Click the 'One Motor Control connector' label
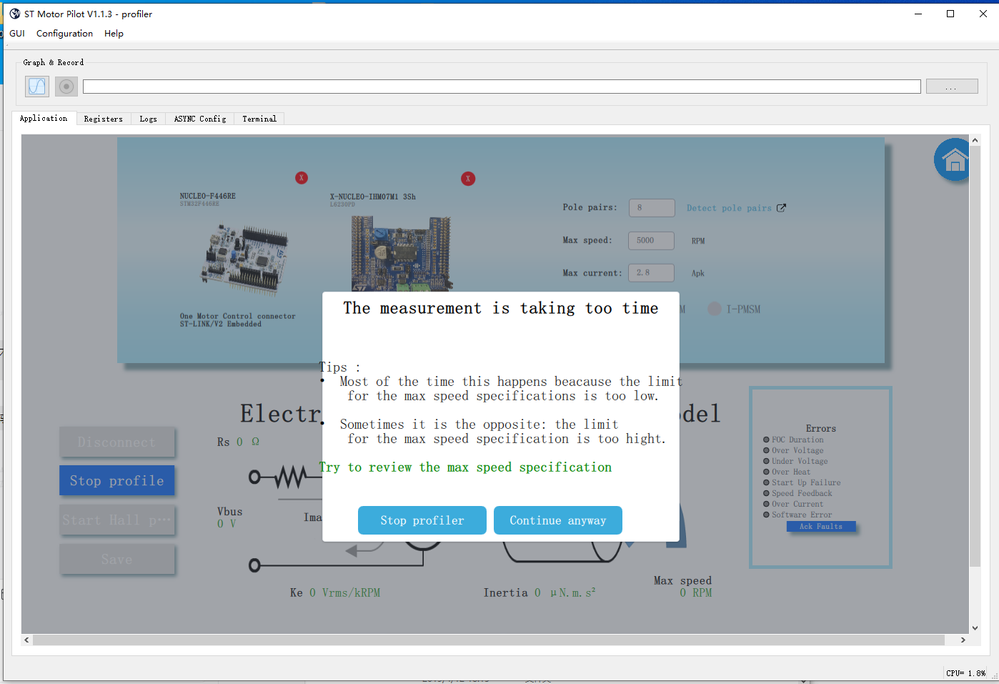Screen dimensions: 999x684 click(x=238, y=316)
